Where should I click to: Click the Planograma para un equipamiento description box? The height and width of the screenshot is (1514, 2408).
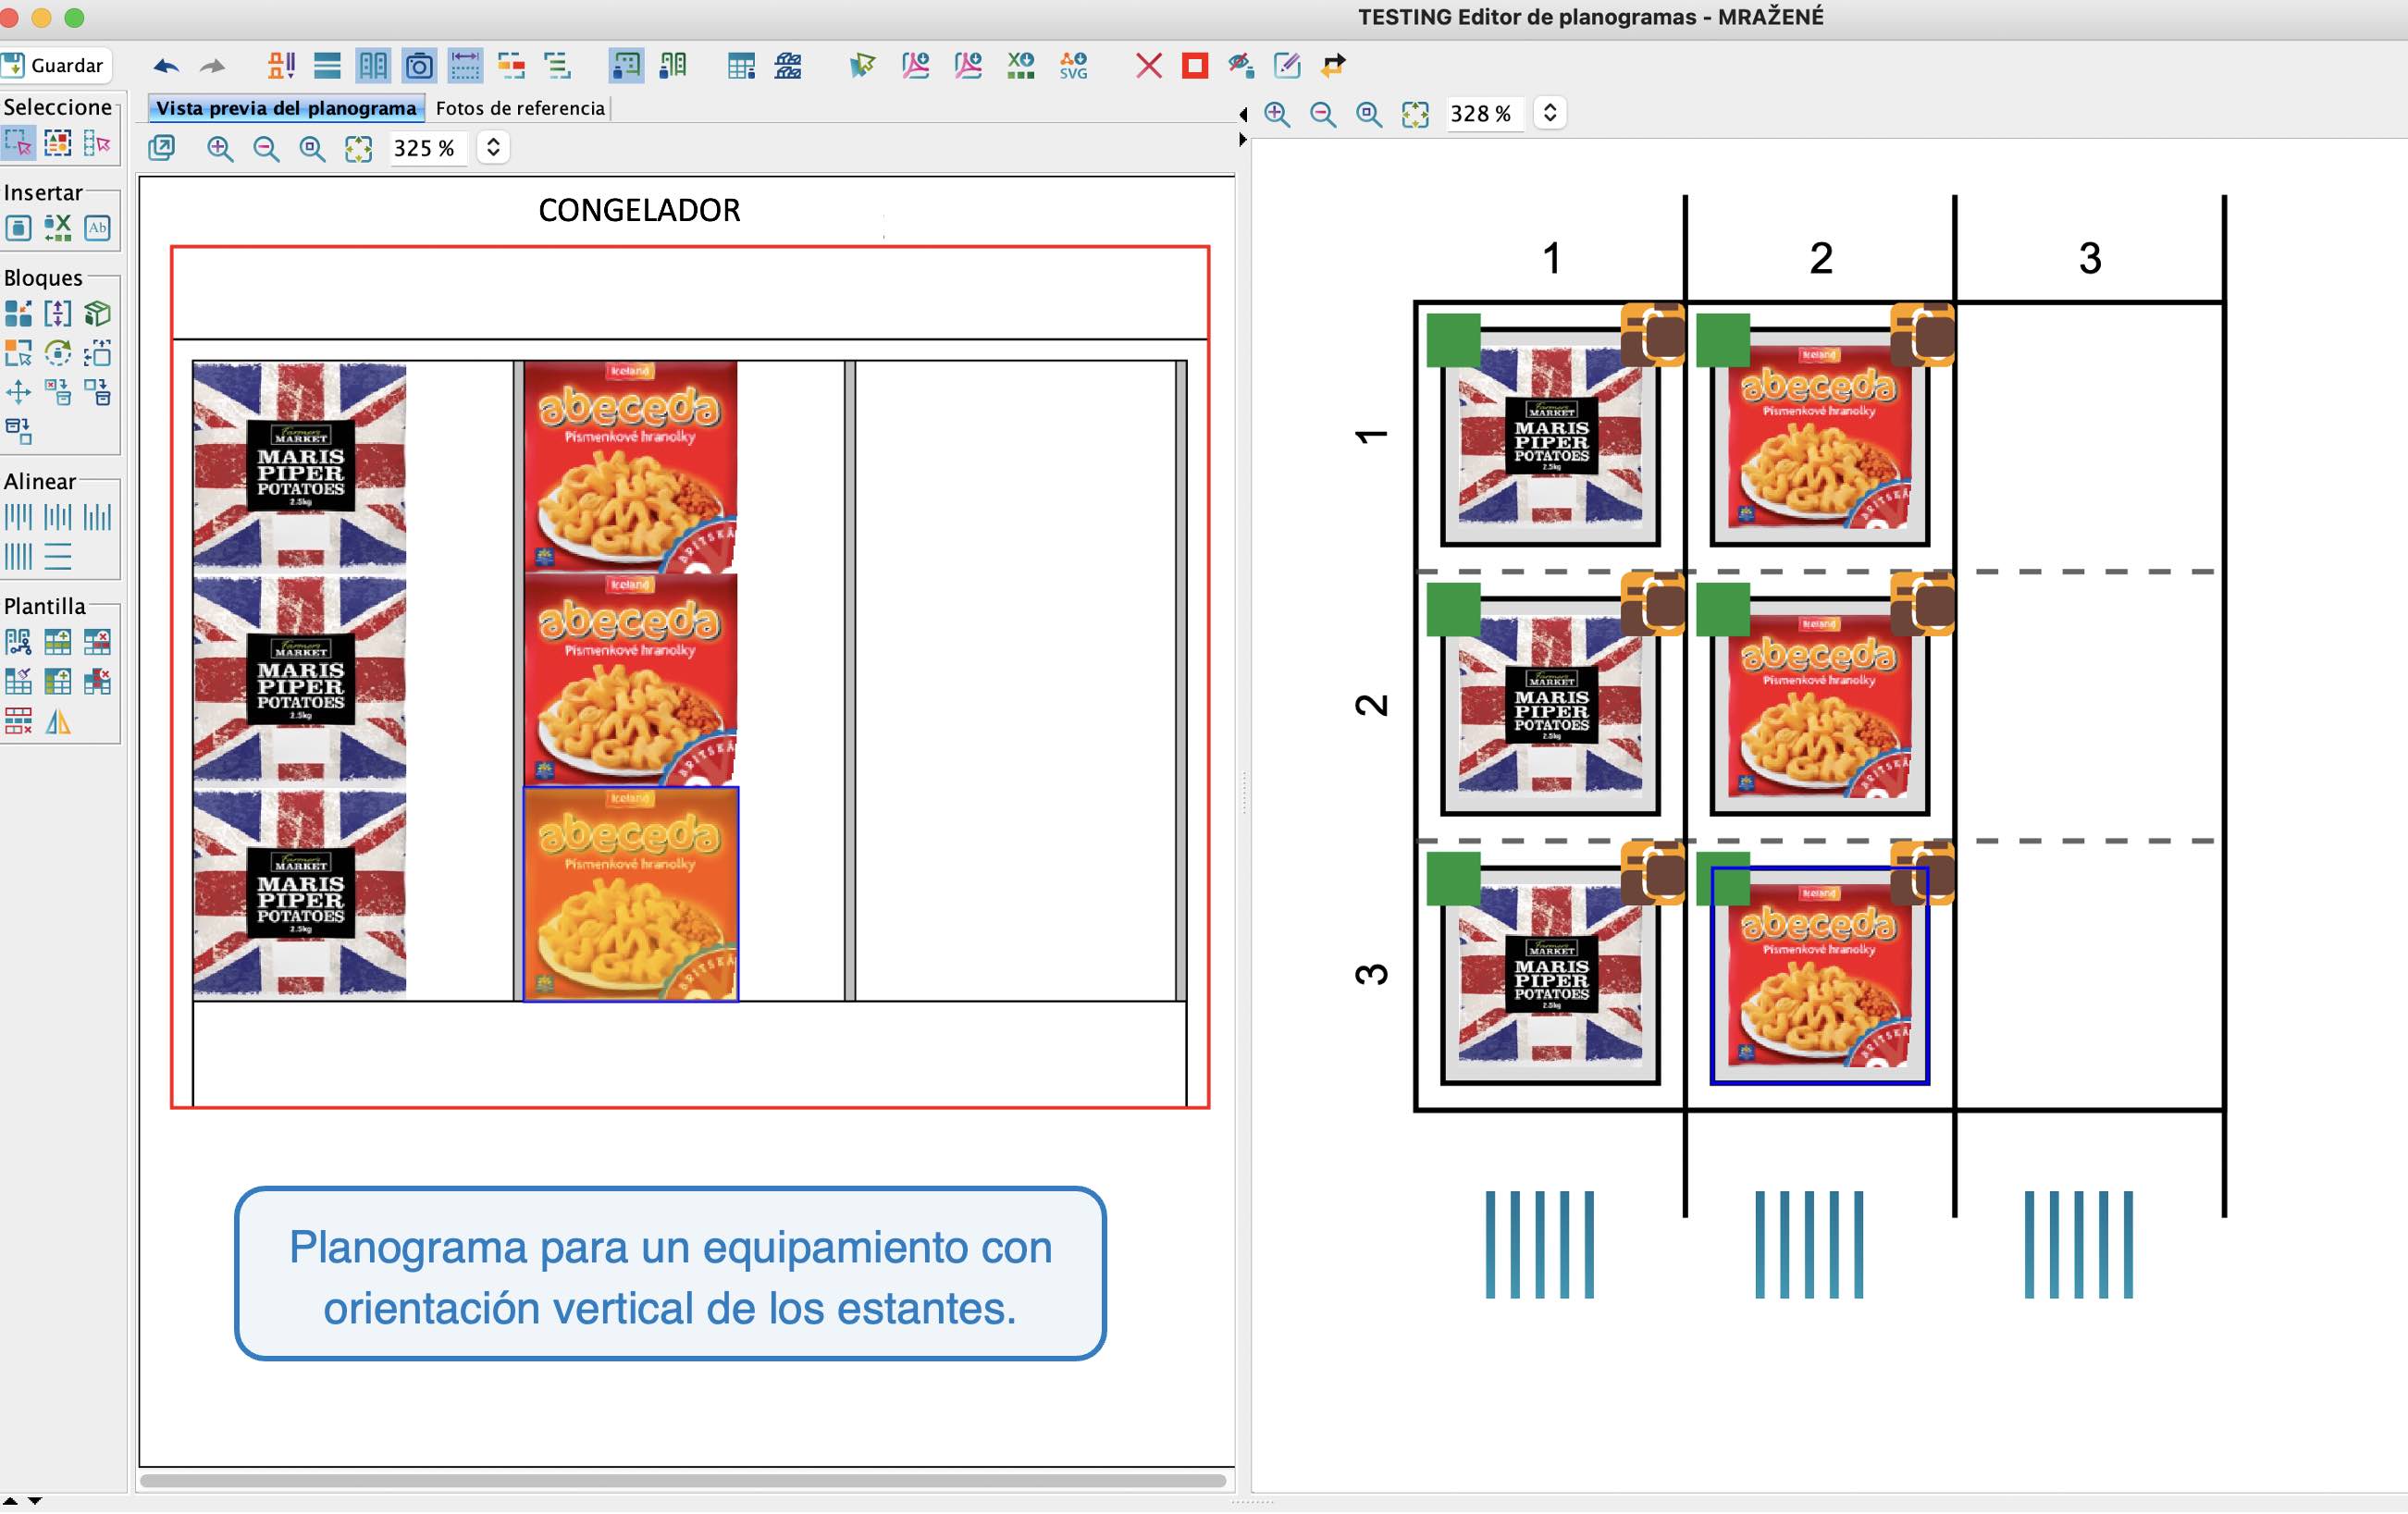(x=671, y=1274)
